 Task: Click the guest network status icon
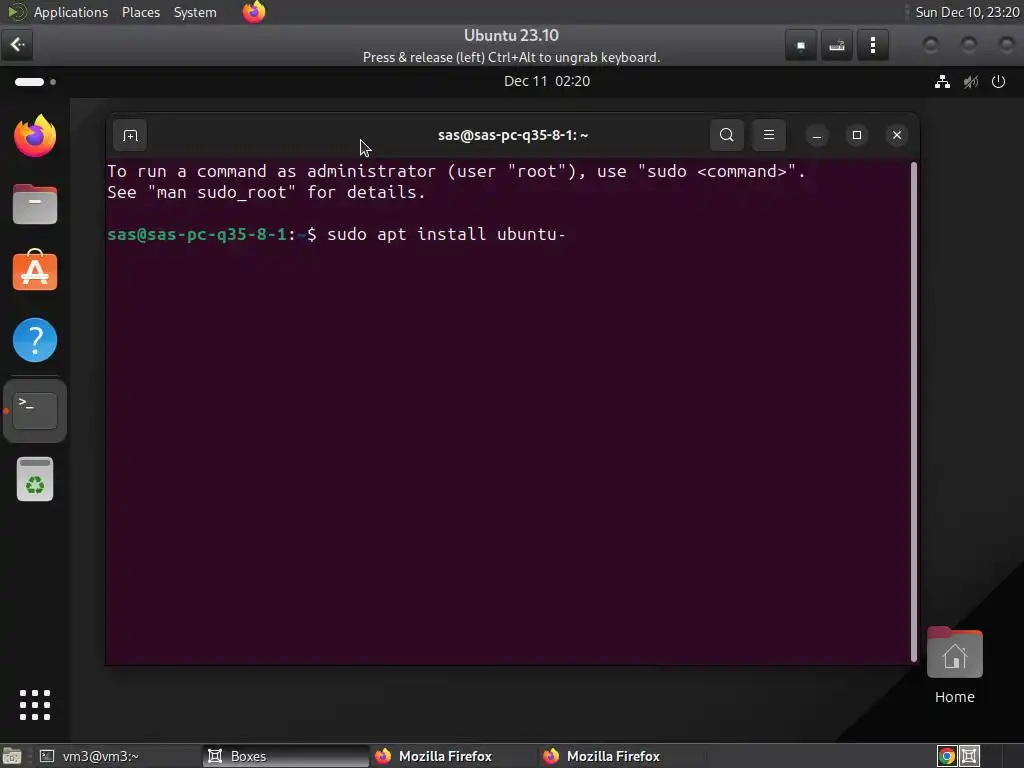[x=942, y=82]
